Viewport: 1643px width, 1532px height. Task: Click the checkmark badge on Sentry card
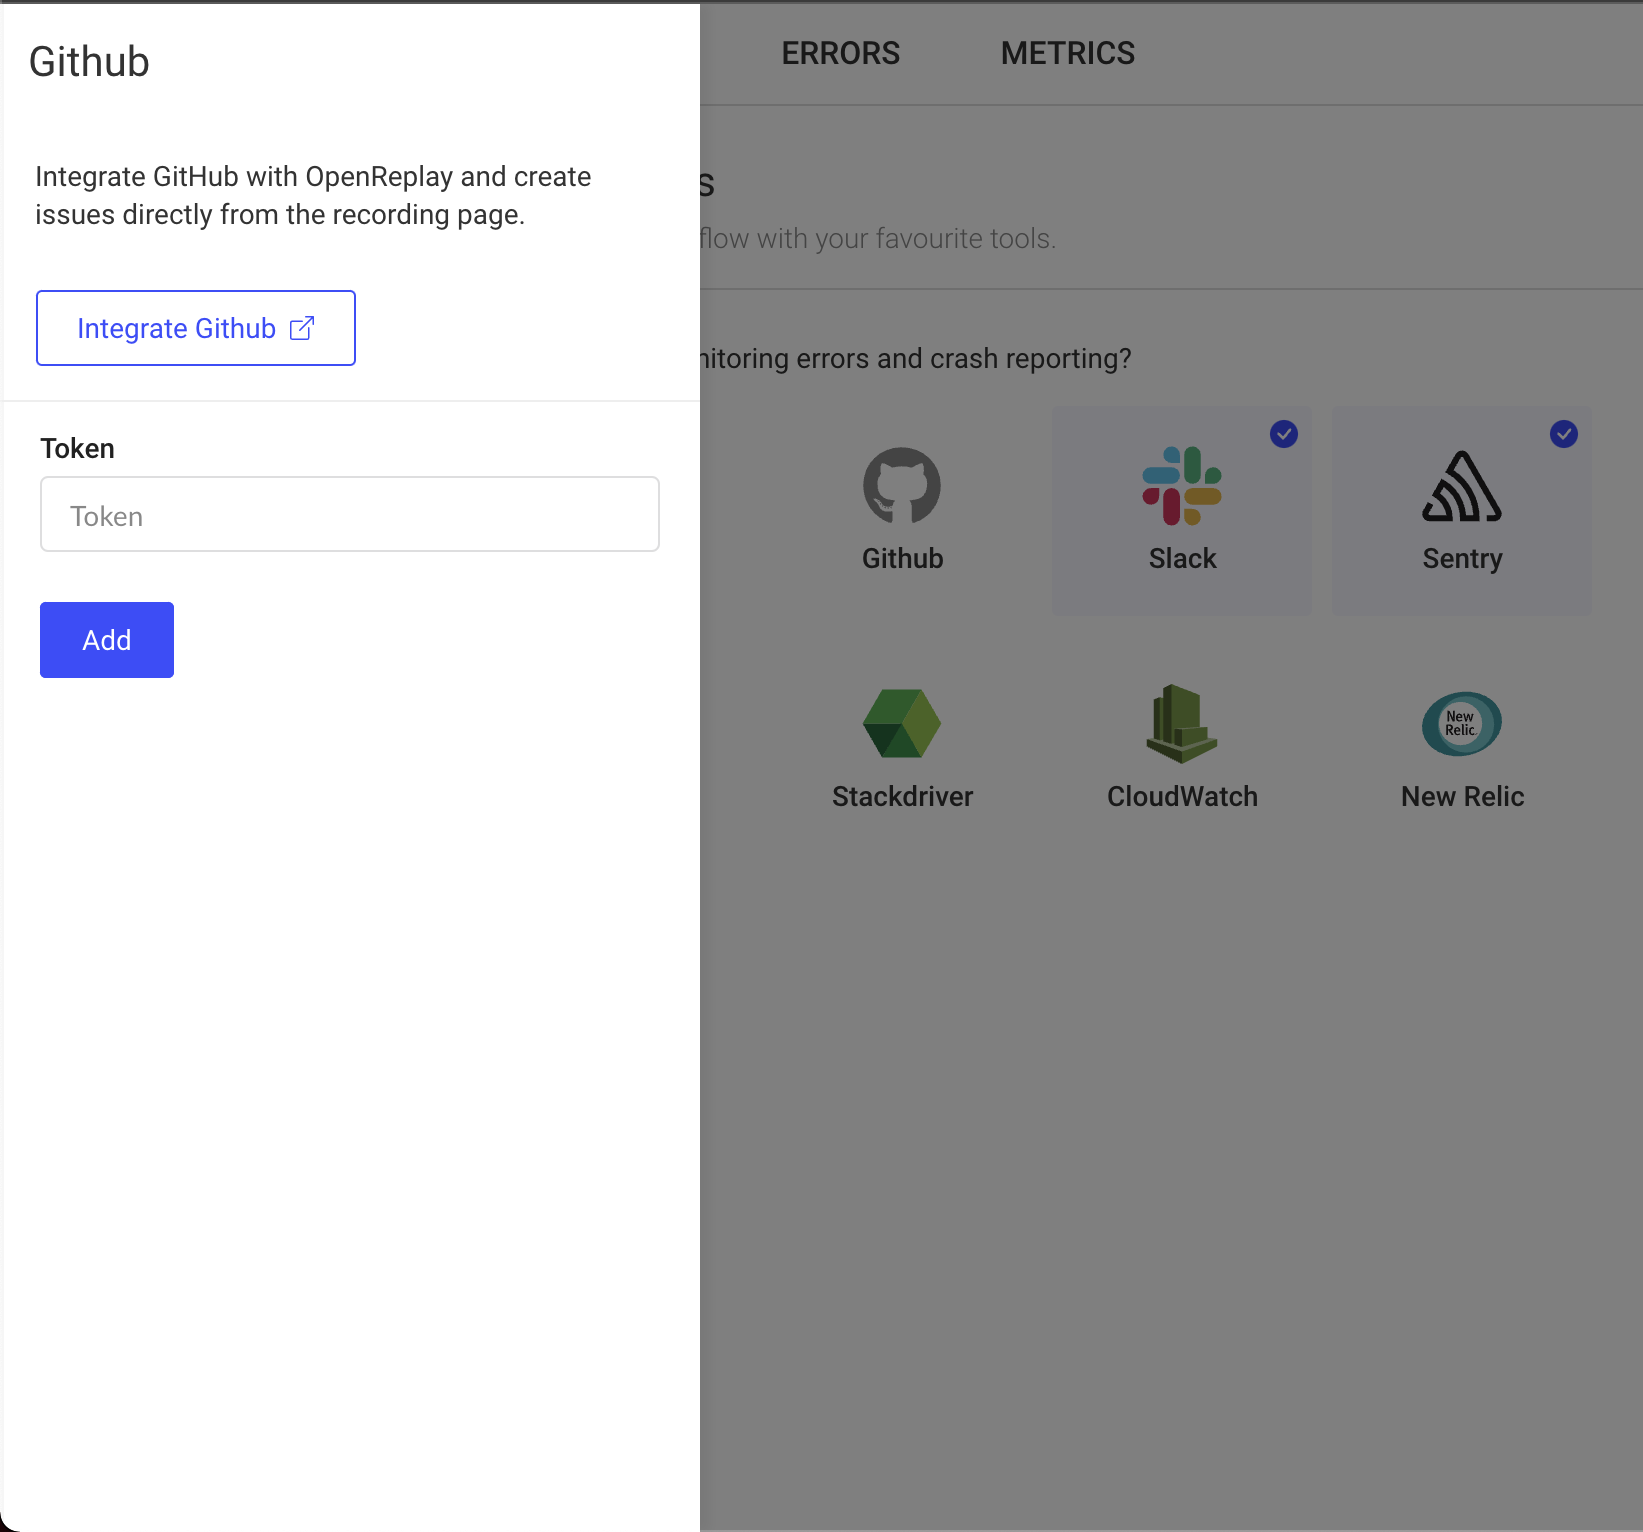coord(1564,434)
